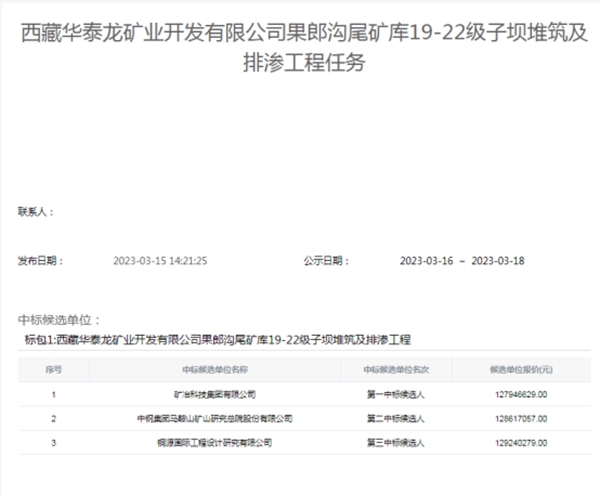The image size is (600, 496).
Task: Click the 标包1 section title line
Action: click(217, 340)
